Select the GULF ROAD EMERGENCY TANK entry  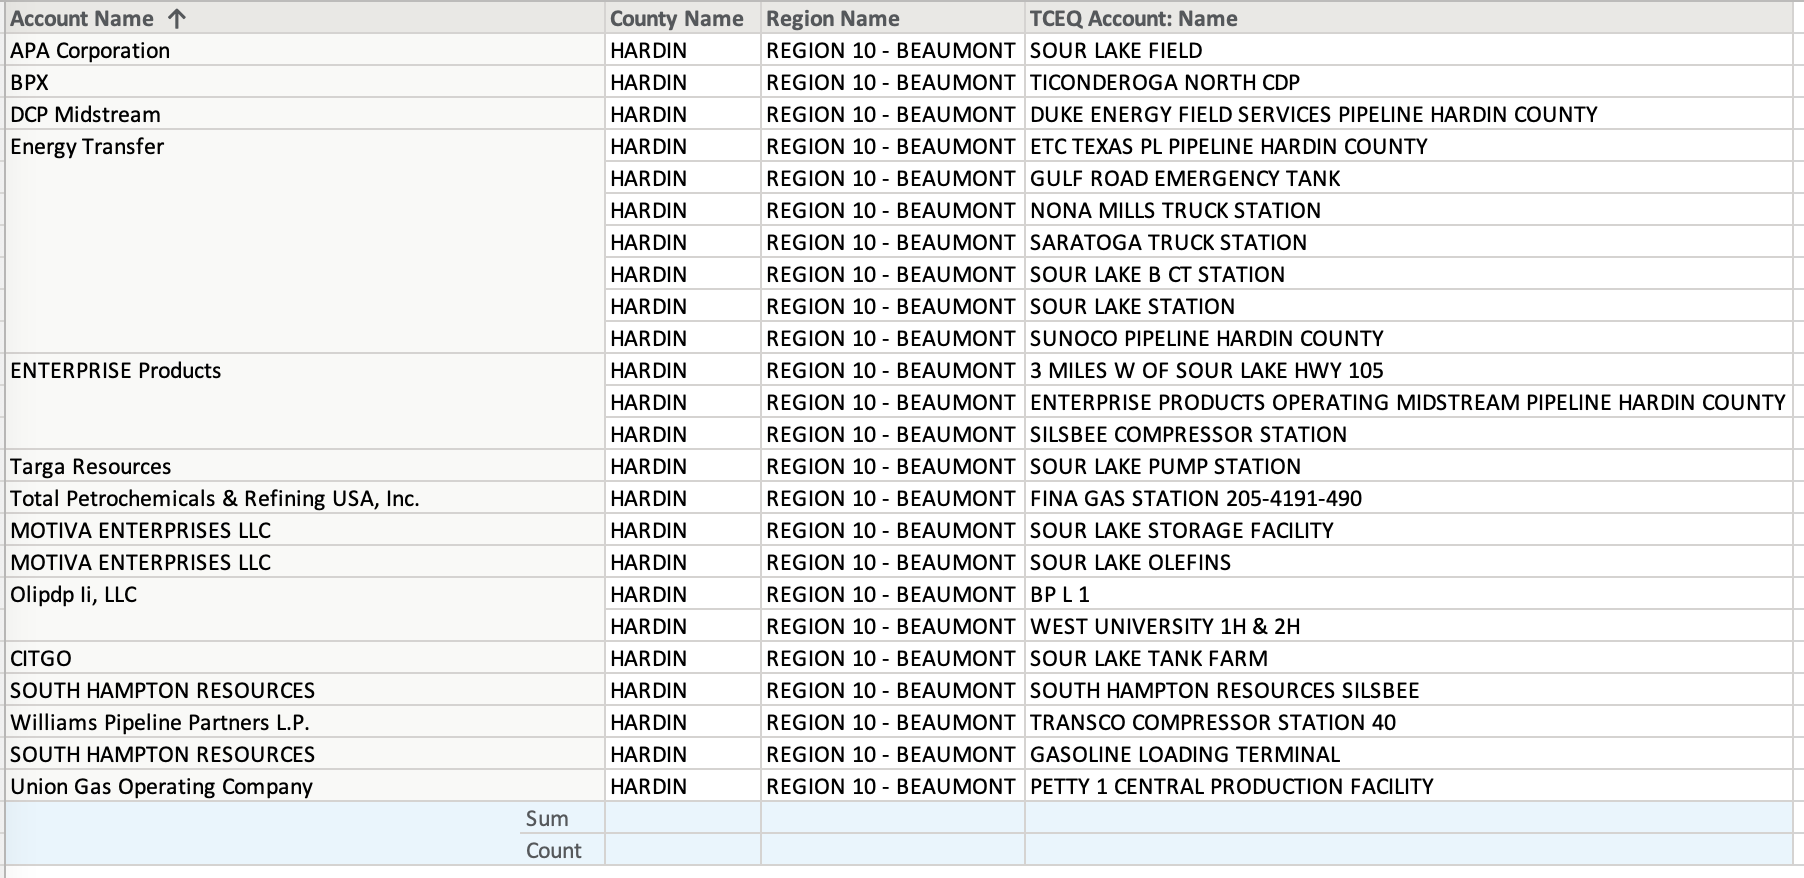(1184, 179)
